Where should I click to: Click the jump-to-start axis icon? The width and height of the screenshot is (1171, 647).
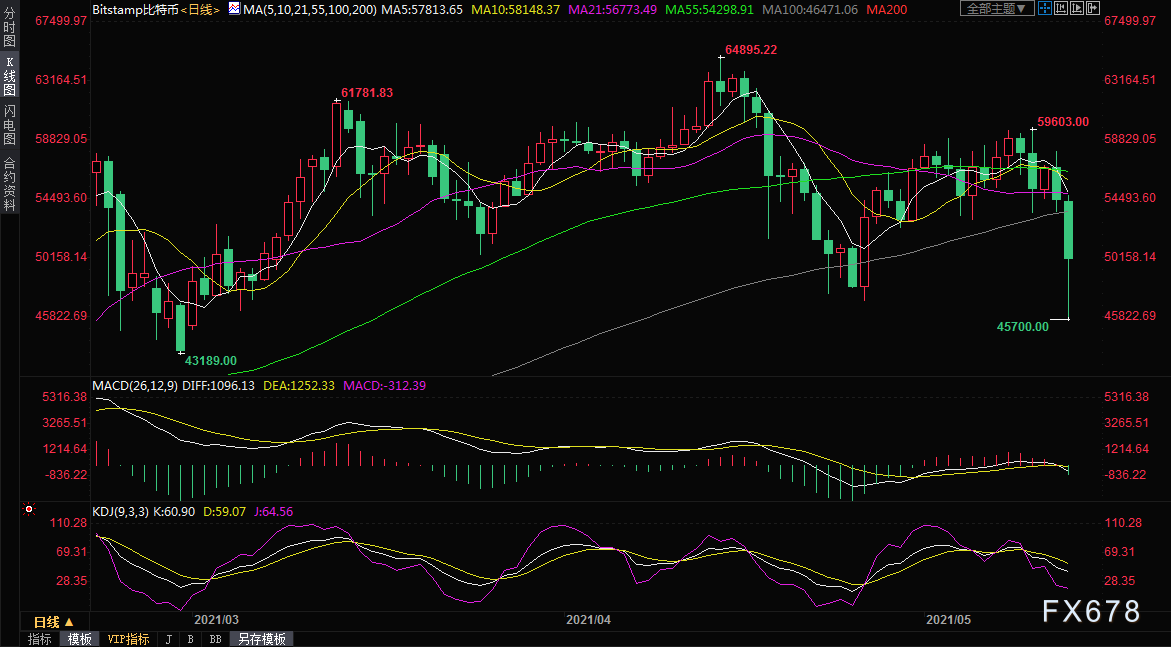click(x=1061, y=8)
